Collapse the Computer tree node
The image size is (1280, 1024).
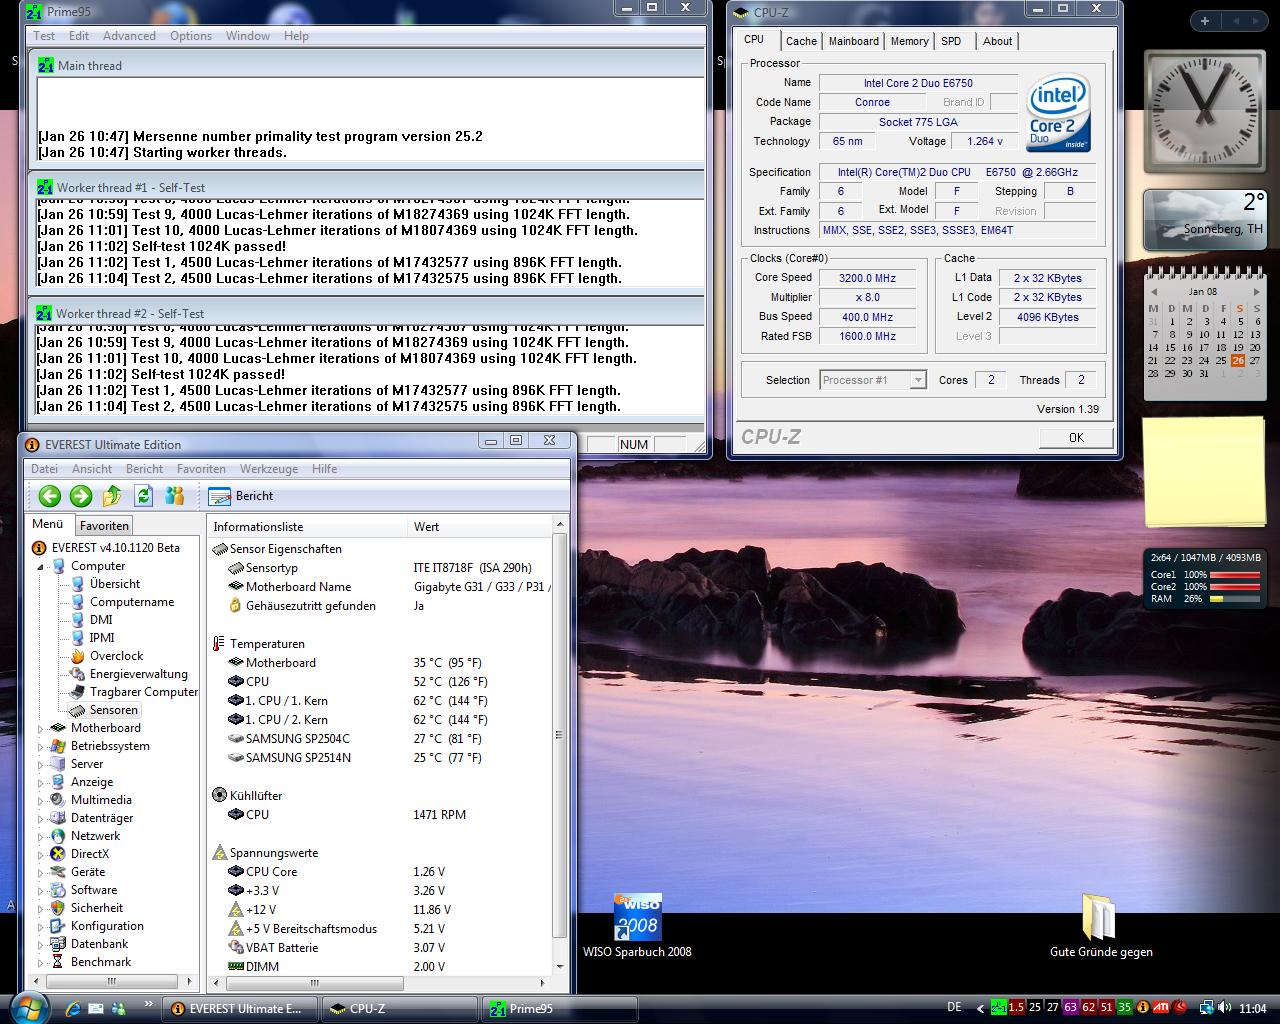pos(41,566)
